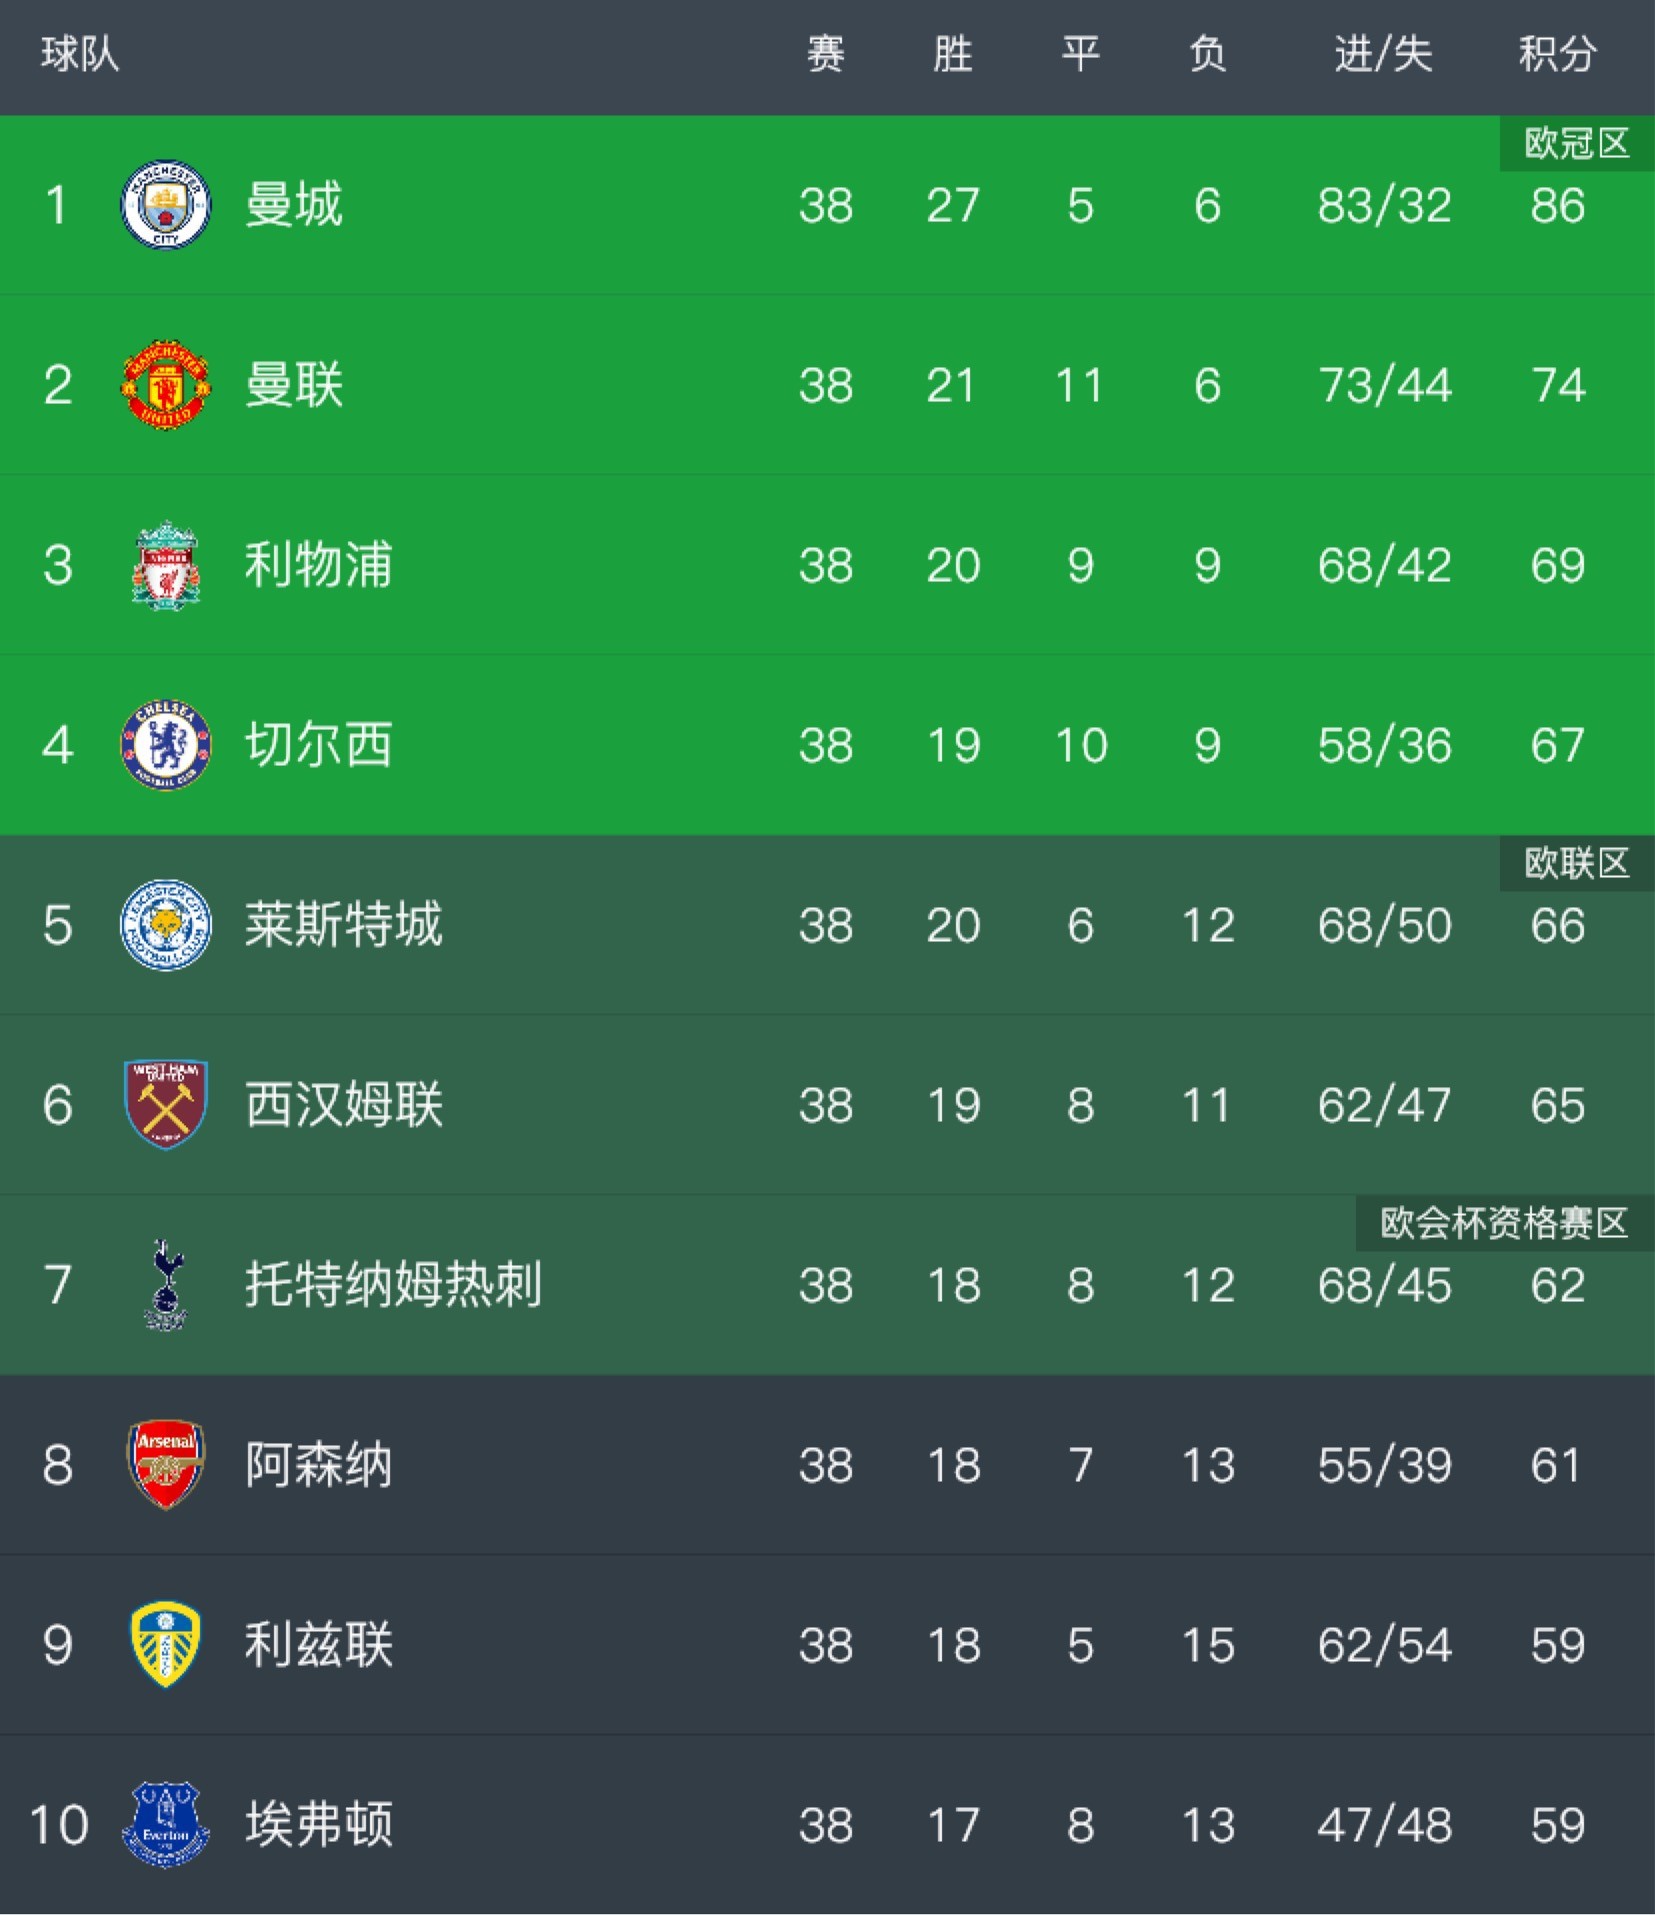Viewport: 1655px width, 1915px height.
Task: Click the Tottenham Hotspur cockerel logo
Action: coord(165,1285)
